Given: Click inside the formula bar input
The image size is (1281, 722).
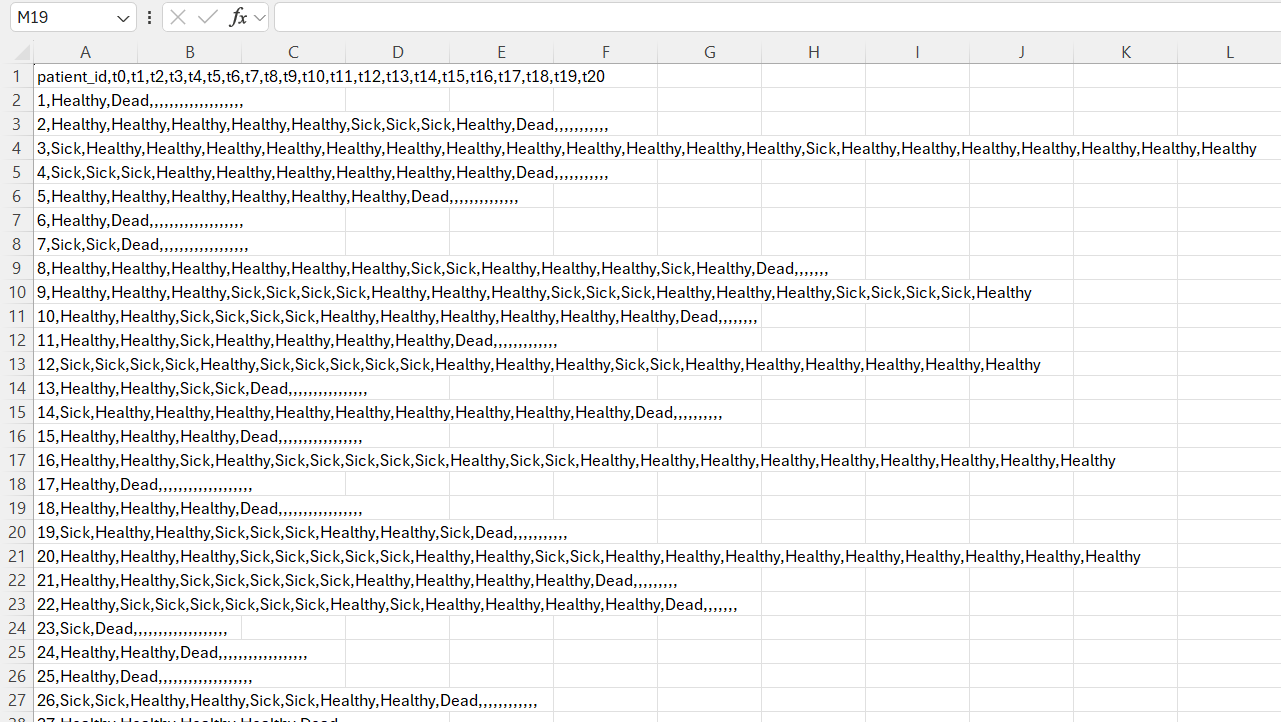Looking at the screenshot, I should tap(777, 17).
